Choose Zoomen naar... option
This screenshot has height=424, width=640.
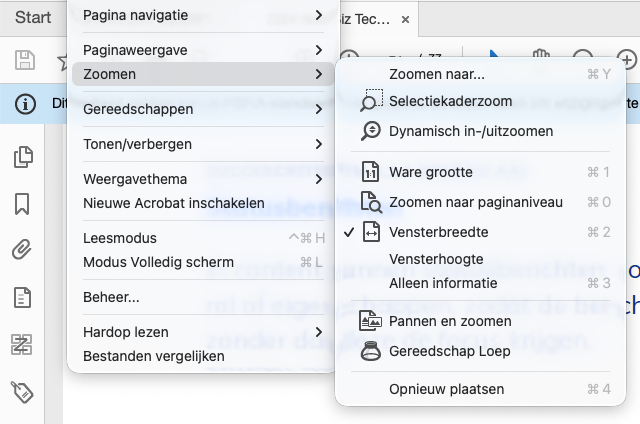click(480, 74)
